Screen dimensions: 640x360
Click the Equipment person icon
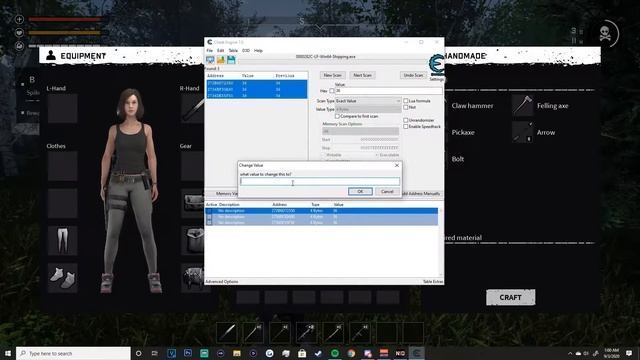click(x=51, y=55)
